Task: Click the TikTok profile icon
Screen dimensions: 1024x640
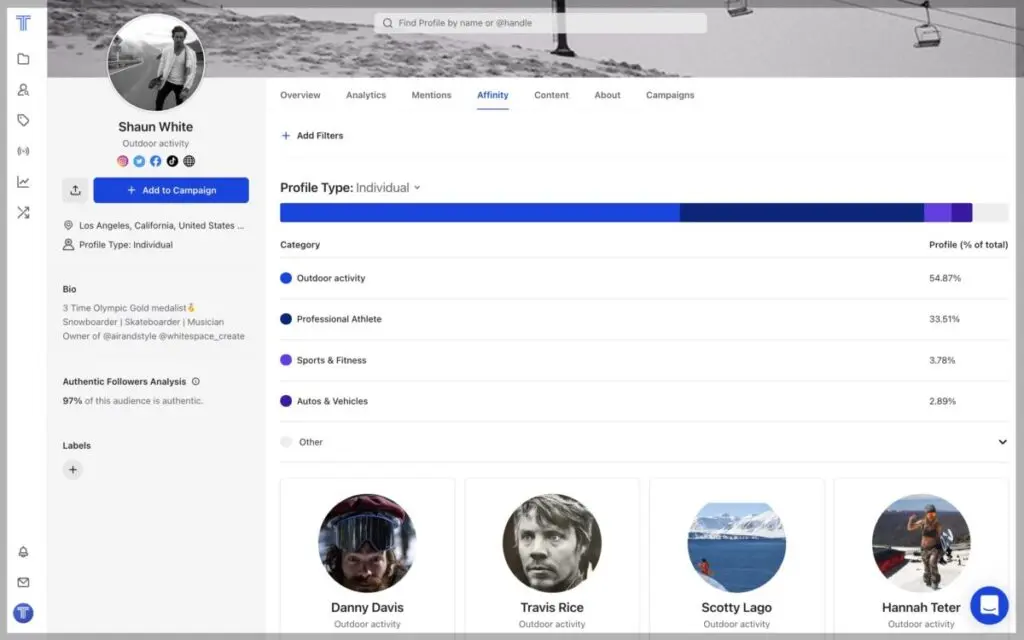Action: click(171, 160)
